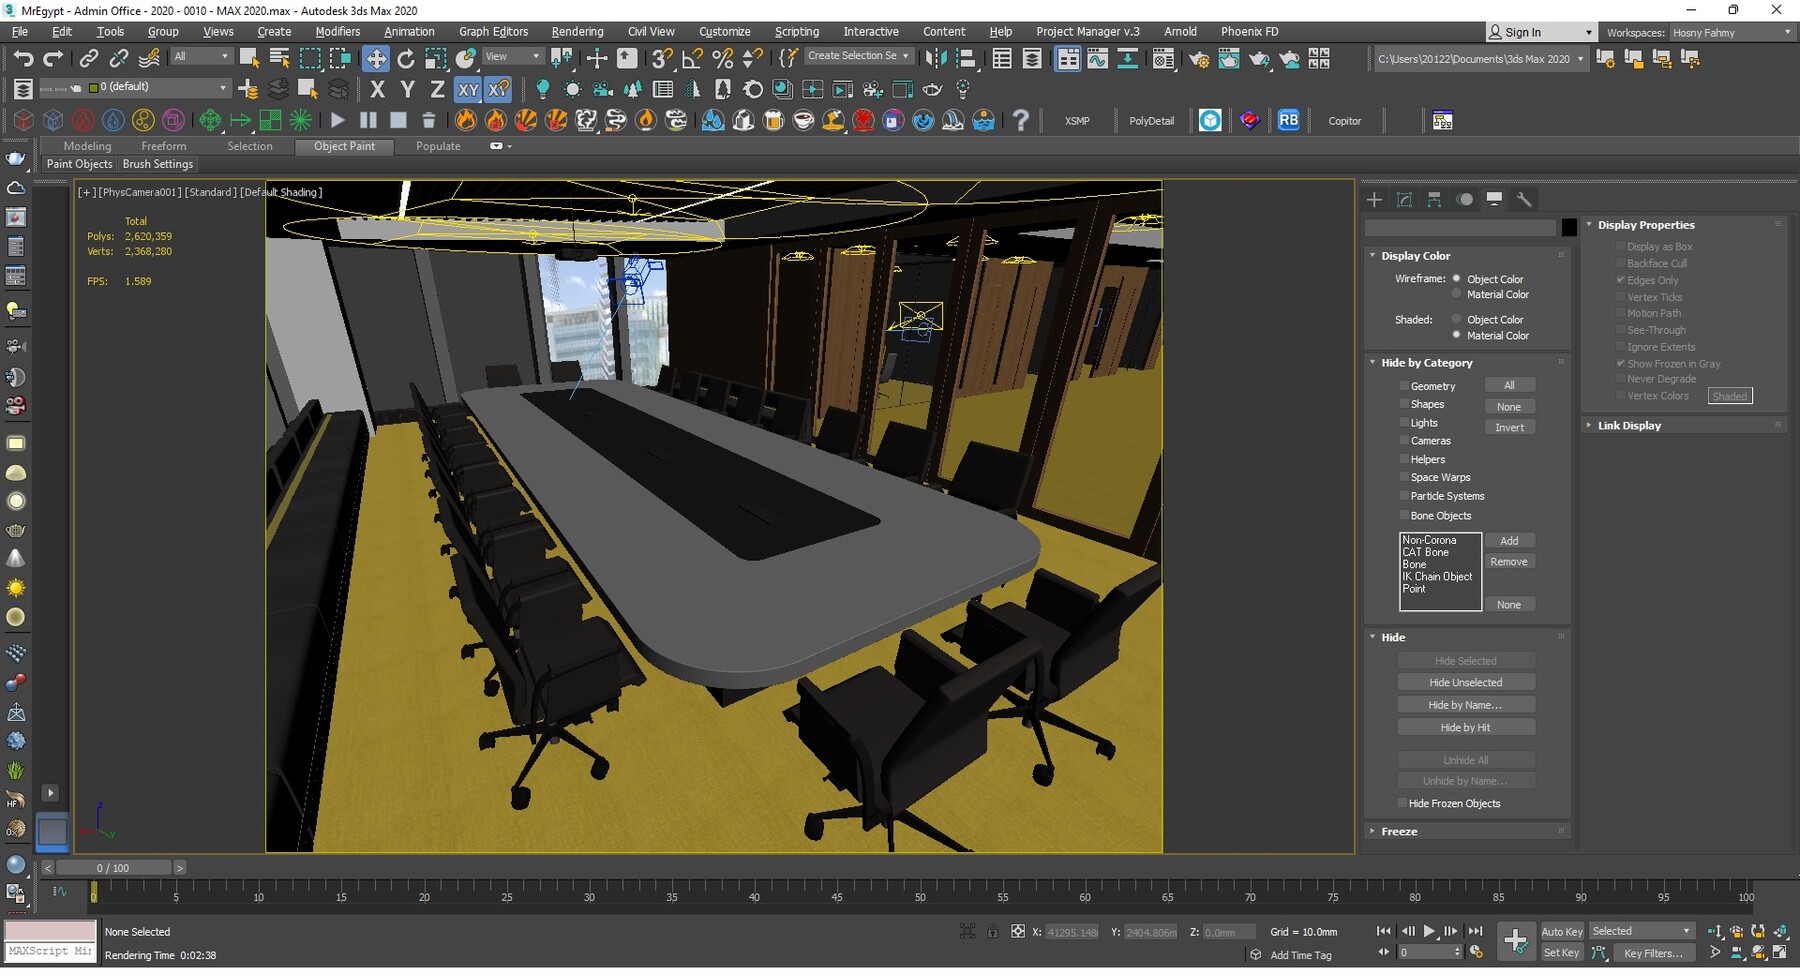
Task: Select the Select and Rotate tool
Action: pos(406,58)
